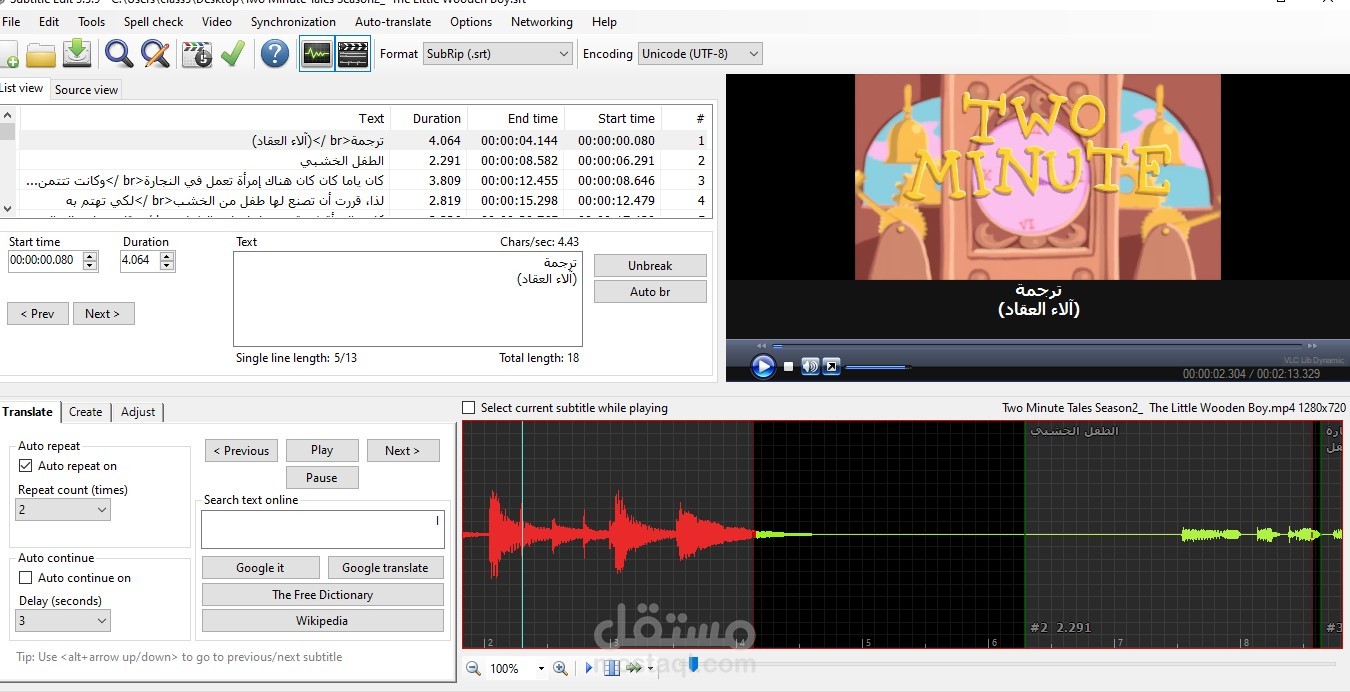This screenshot has height=692, width=1350.
Task: Play the video in the player
Action: (763, 366)
